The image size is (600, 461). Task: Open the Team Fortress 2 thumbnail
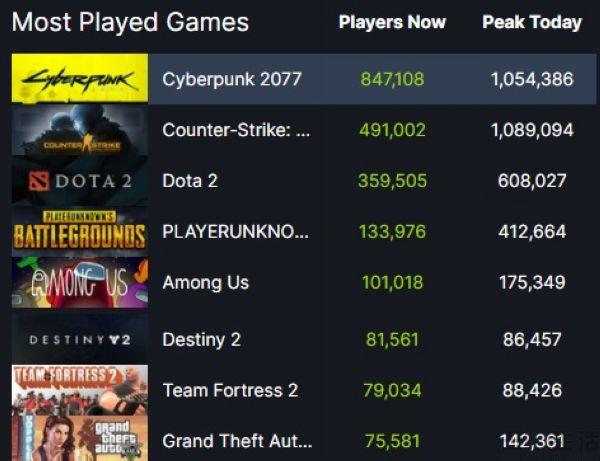point(80,390)
